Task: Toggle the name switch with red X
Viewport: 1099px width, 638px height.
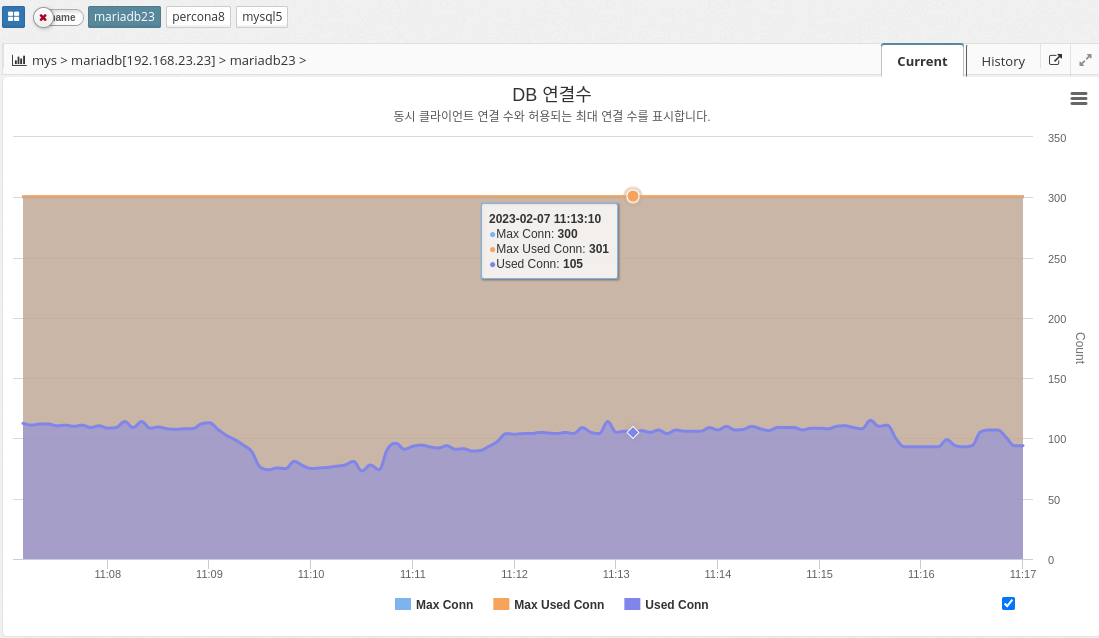Action: pyautogui.click(x=57, y=17)
